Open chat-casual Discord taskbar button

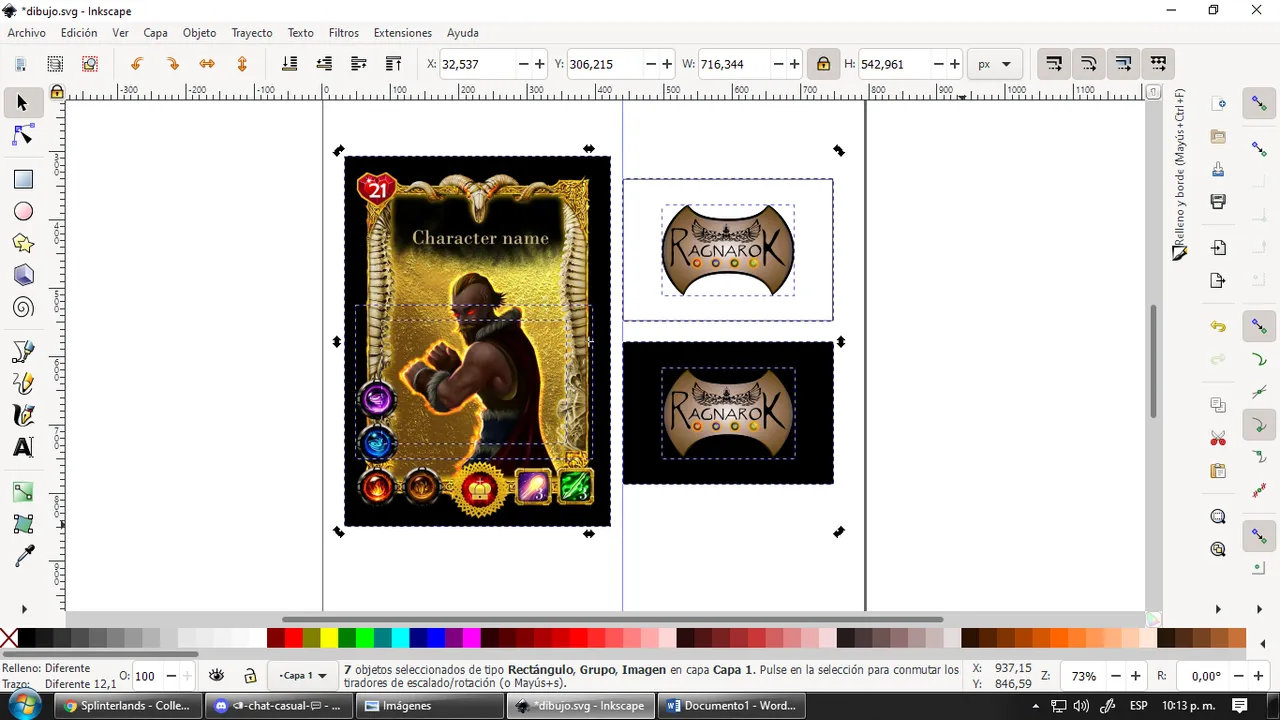coord(277,706)
